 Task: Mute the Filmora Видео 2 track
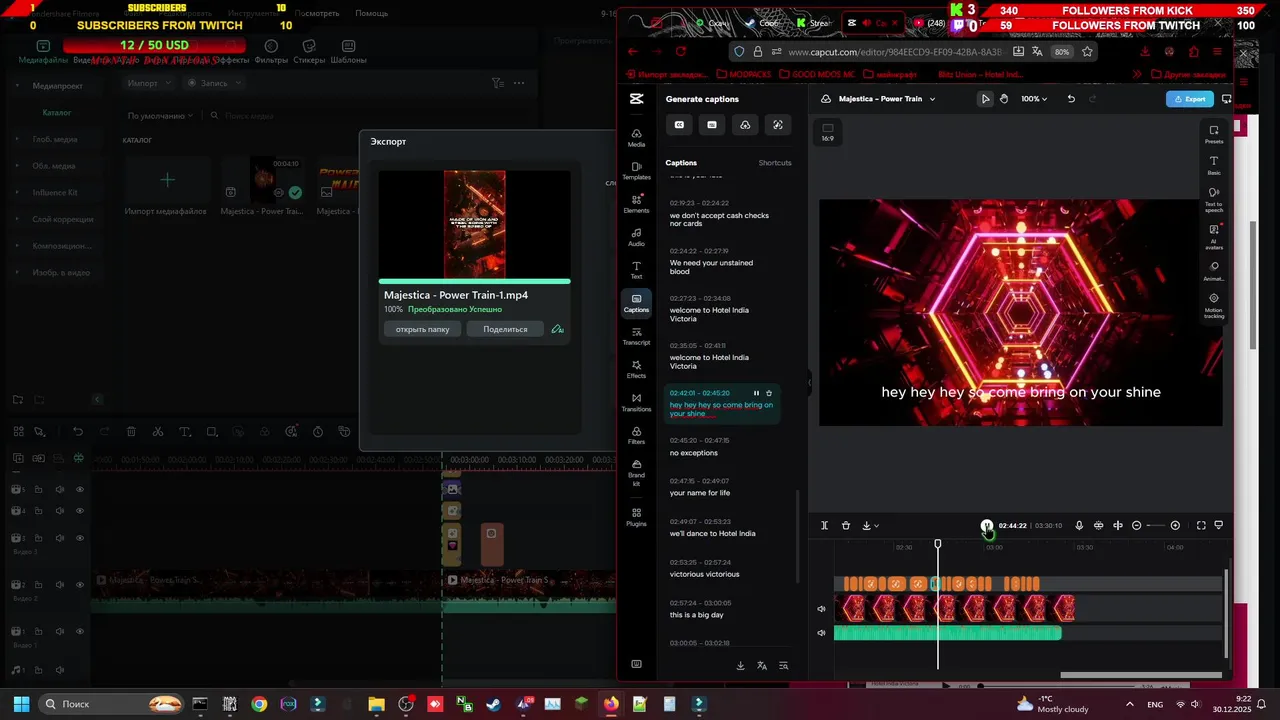(60, 584)
